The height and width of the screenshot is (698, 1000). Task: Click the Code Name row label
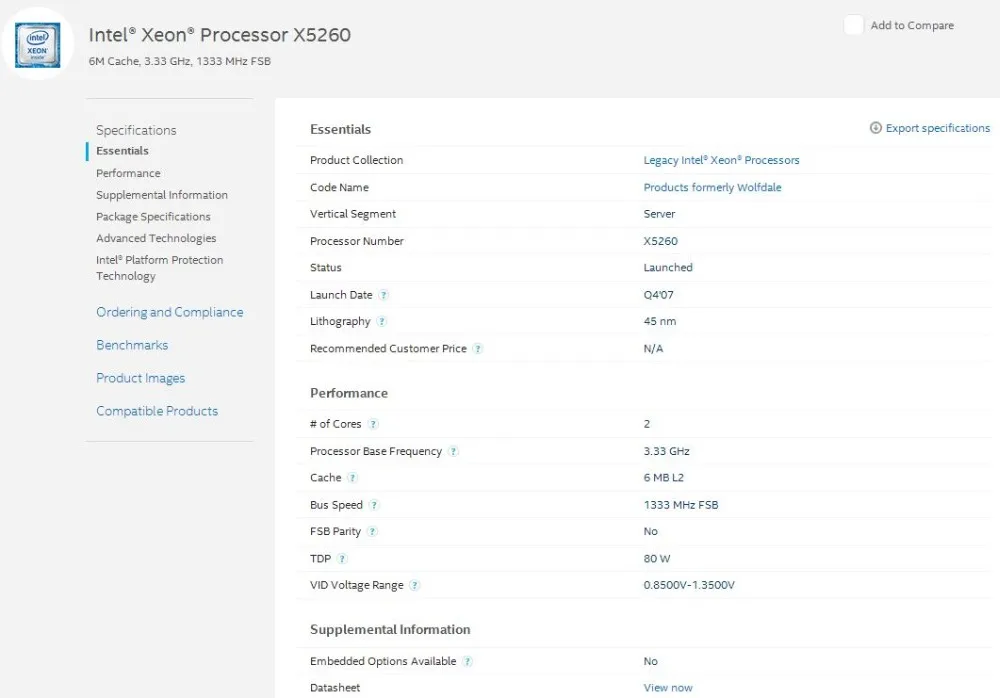tap(339, 187)
